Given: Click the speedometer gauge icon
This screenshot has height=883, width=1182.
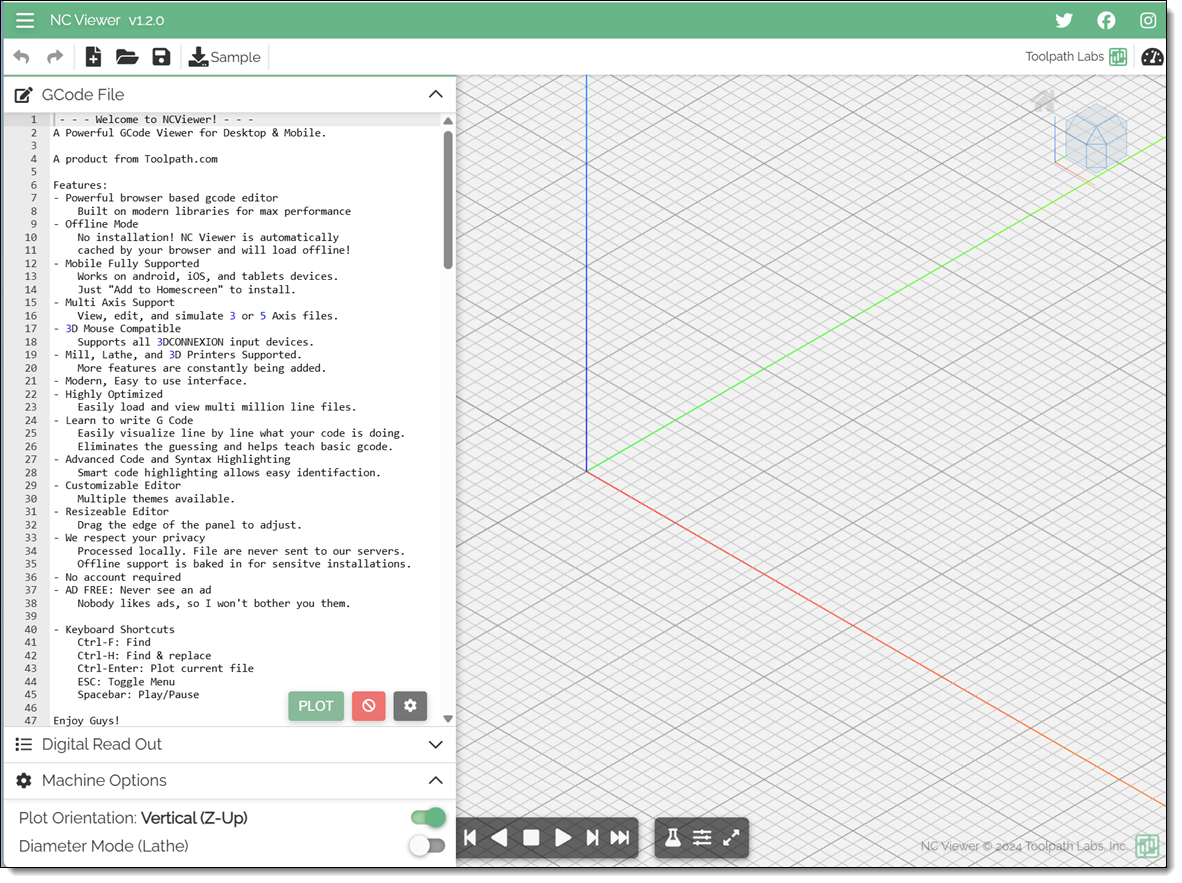Looking at the screenshot, I should tap(1152, 57).
